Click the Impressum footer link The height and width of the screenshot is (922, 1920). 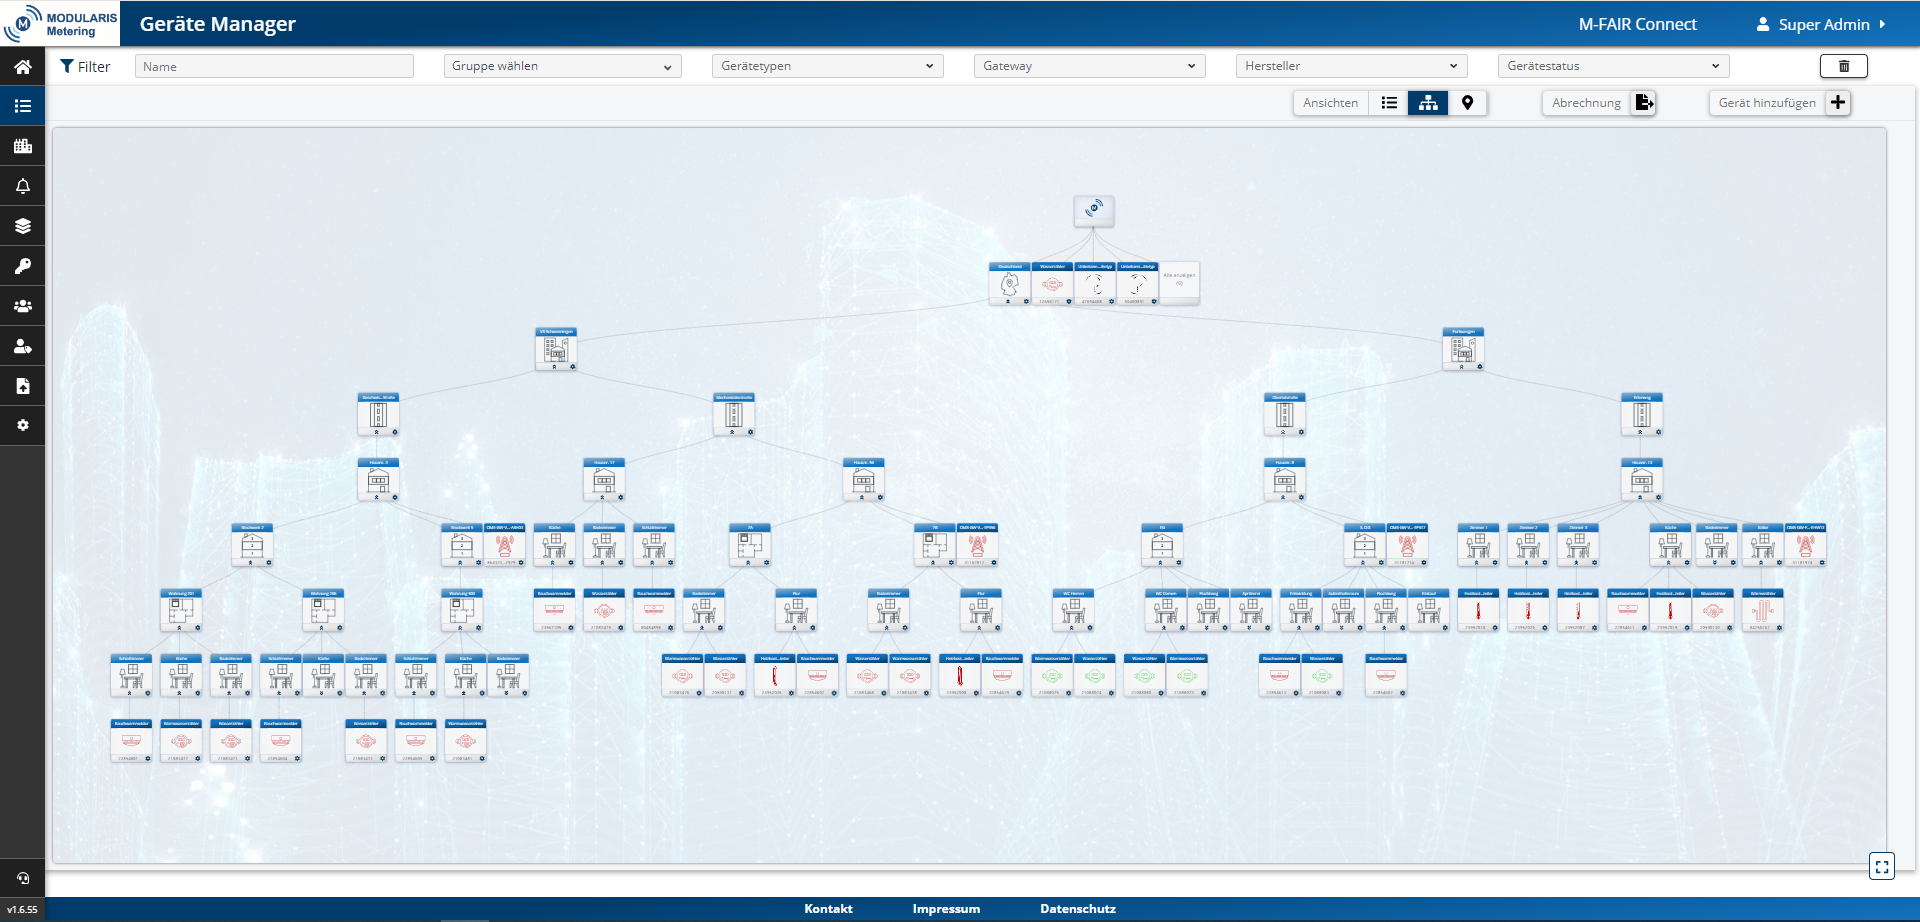point(945,909)
